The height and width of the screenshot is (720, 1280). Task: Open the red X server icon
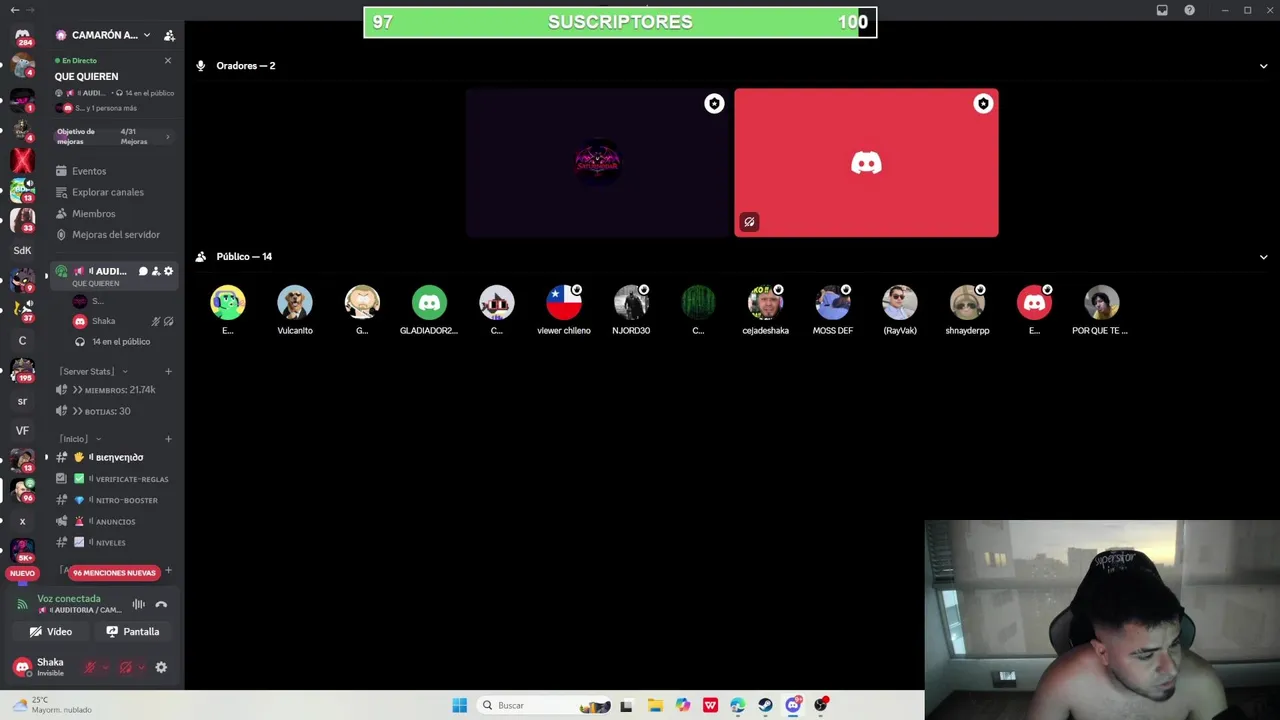point(22,160)
